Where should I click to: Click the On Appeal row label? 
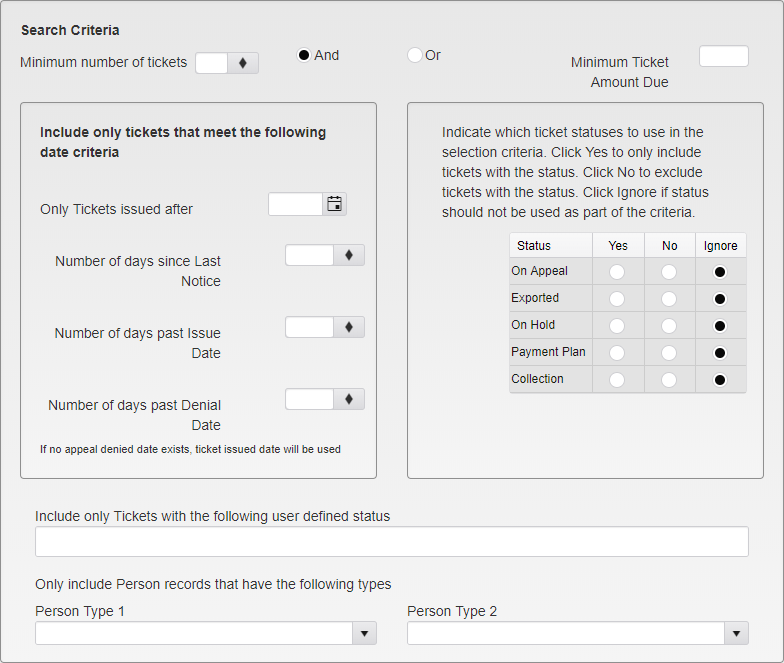540,271
